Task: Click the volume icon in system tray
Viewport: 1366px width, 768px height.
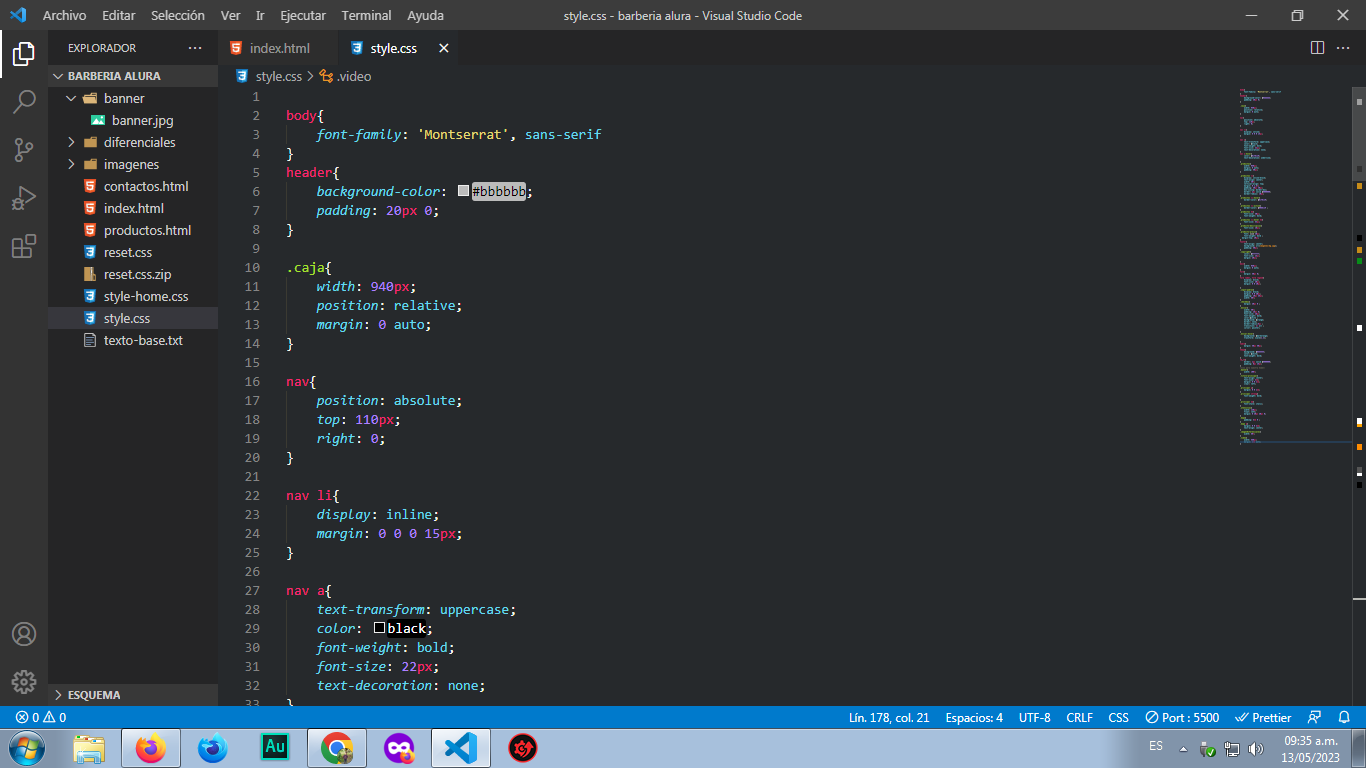Action: (x=1256, y=749)
